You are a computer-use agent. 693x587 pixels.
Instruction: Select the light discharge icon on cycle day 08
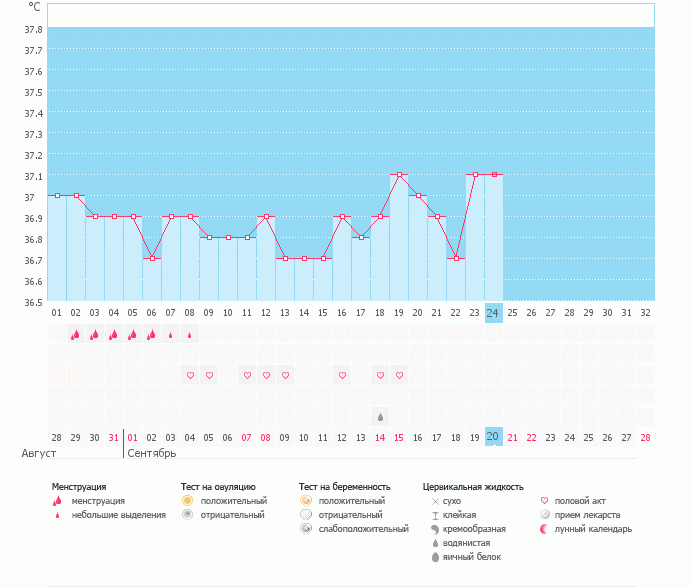[x=190, y=335]
